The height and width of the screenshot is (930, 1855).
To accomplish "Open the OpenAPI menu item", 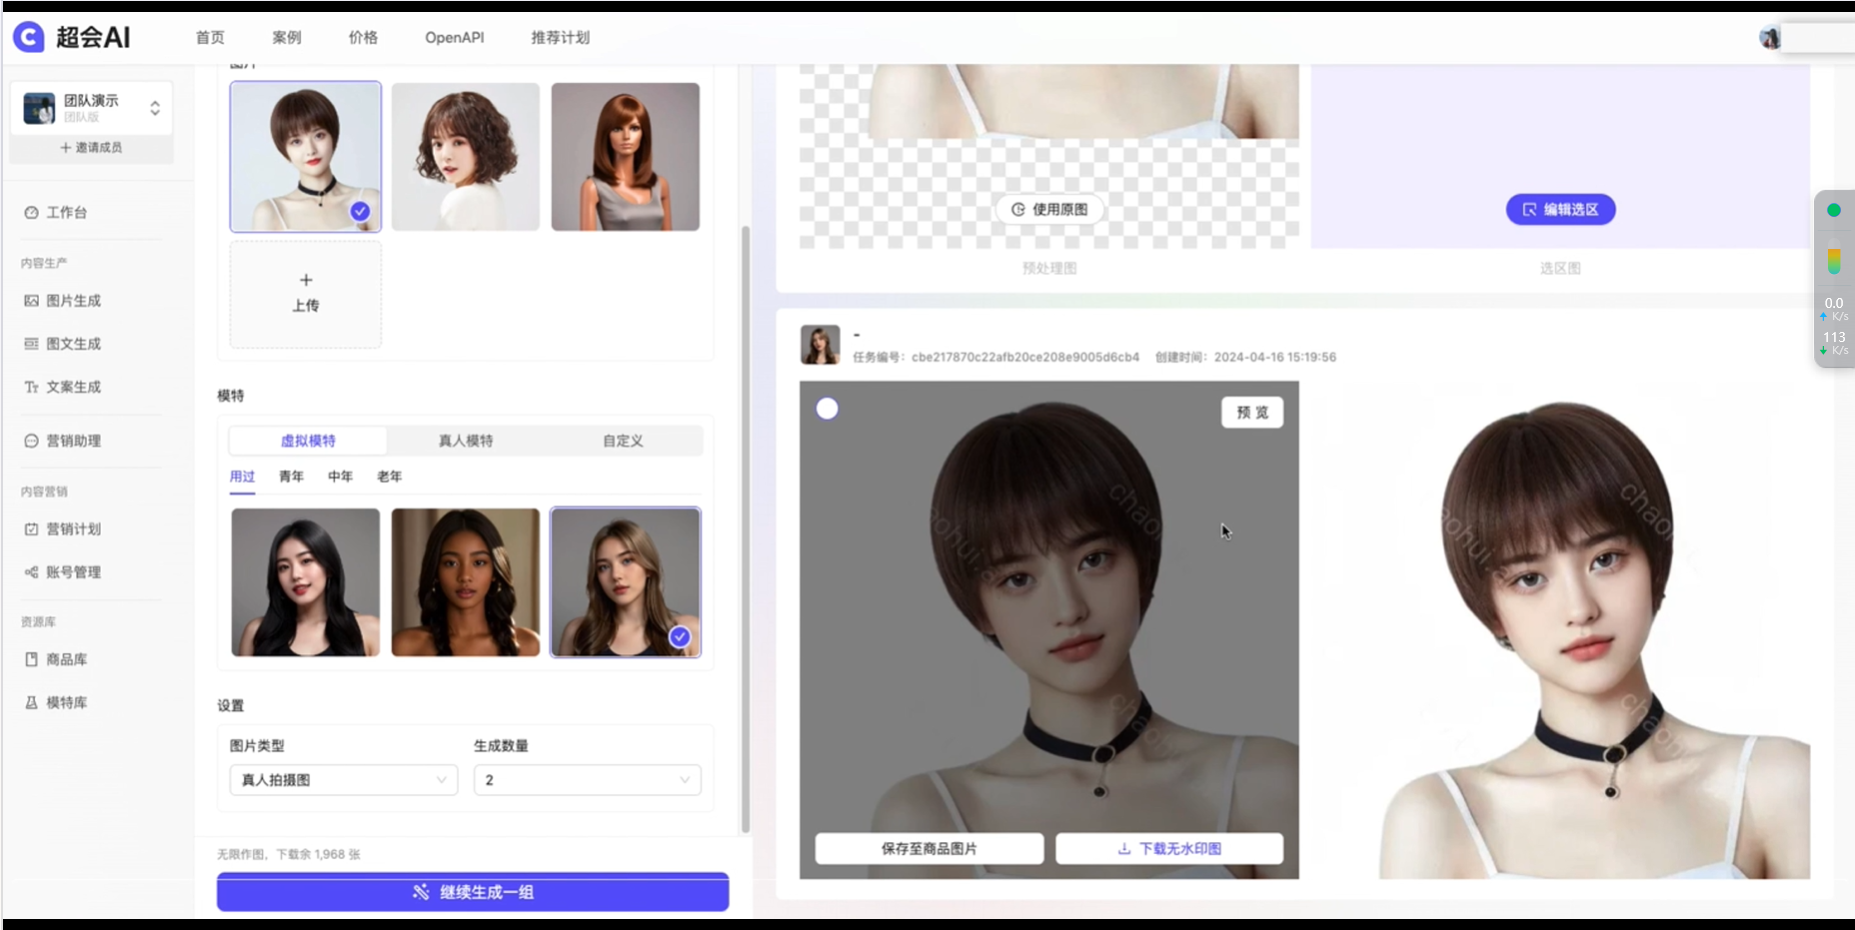I will (x=454, y=37).
